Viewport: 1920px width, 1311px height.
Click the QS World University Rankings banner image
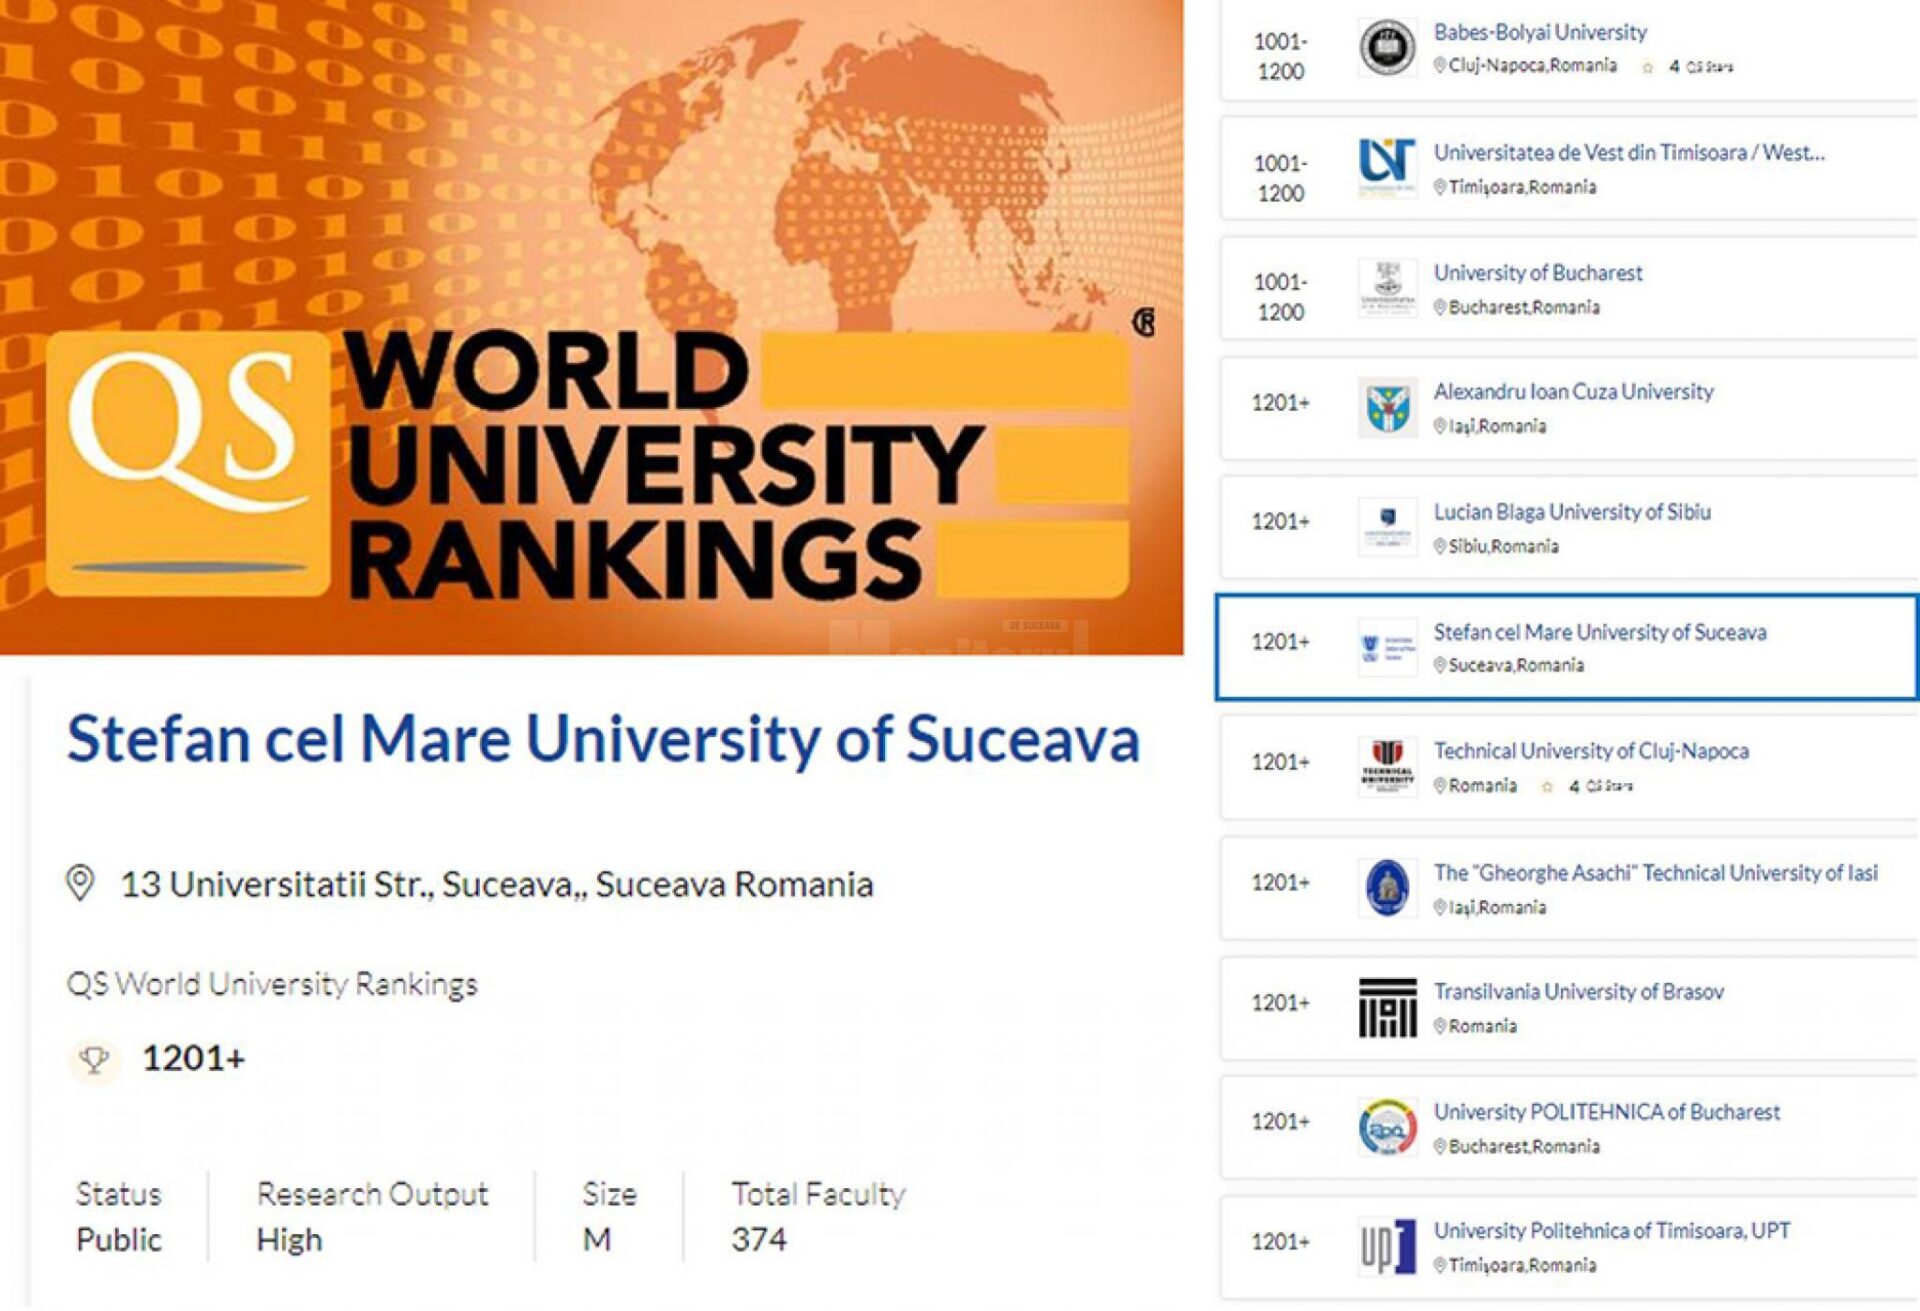point(590,327)
